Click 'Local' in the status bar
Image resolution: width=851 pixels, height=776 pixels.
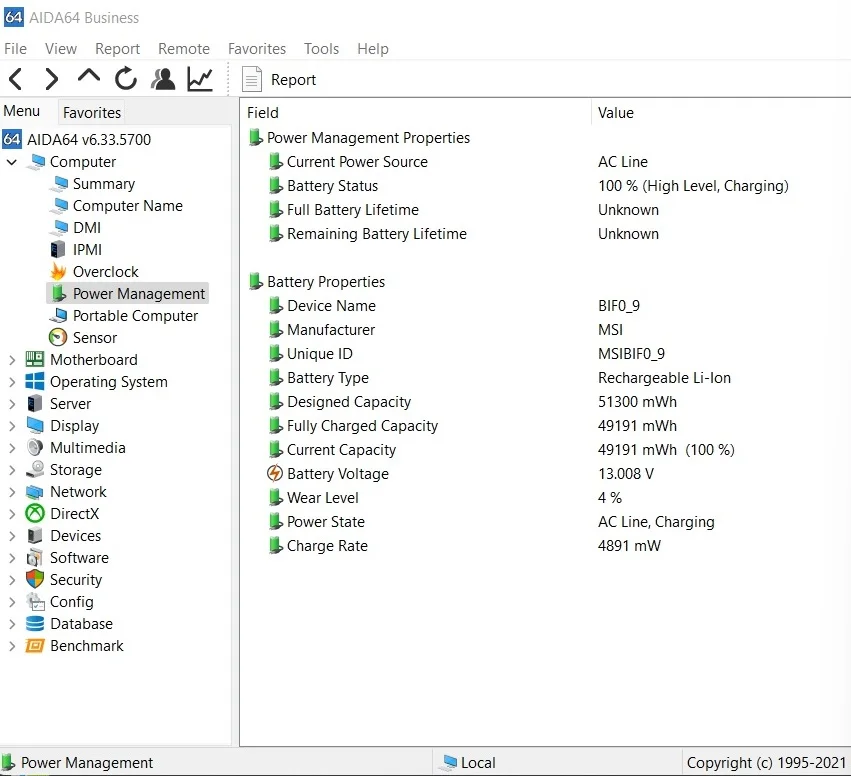pyautogui.click(x=478, y=763)
